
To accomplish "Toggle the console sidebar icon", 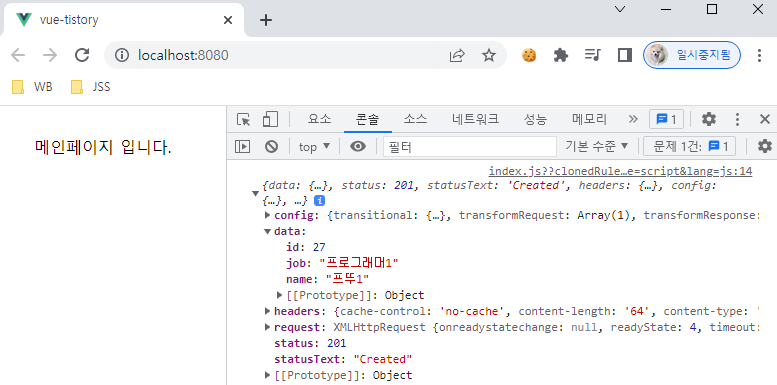I will (242, 146).
